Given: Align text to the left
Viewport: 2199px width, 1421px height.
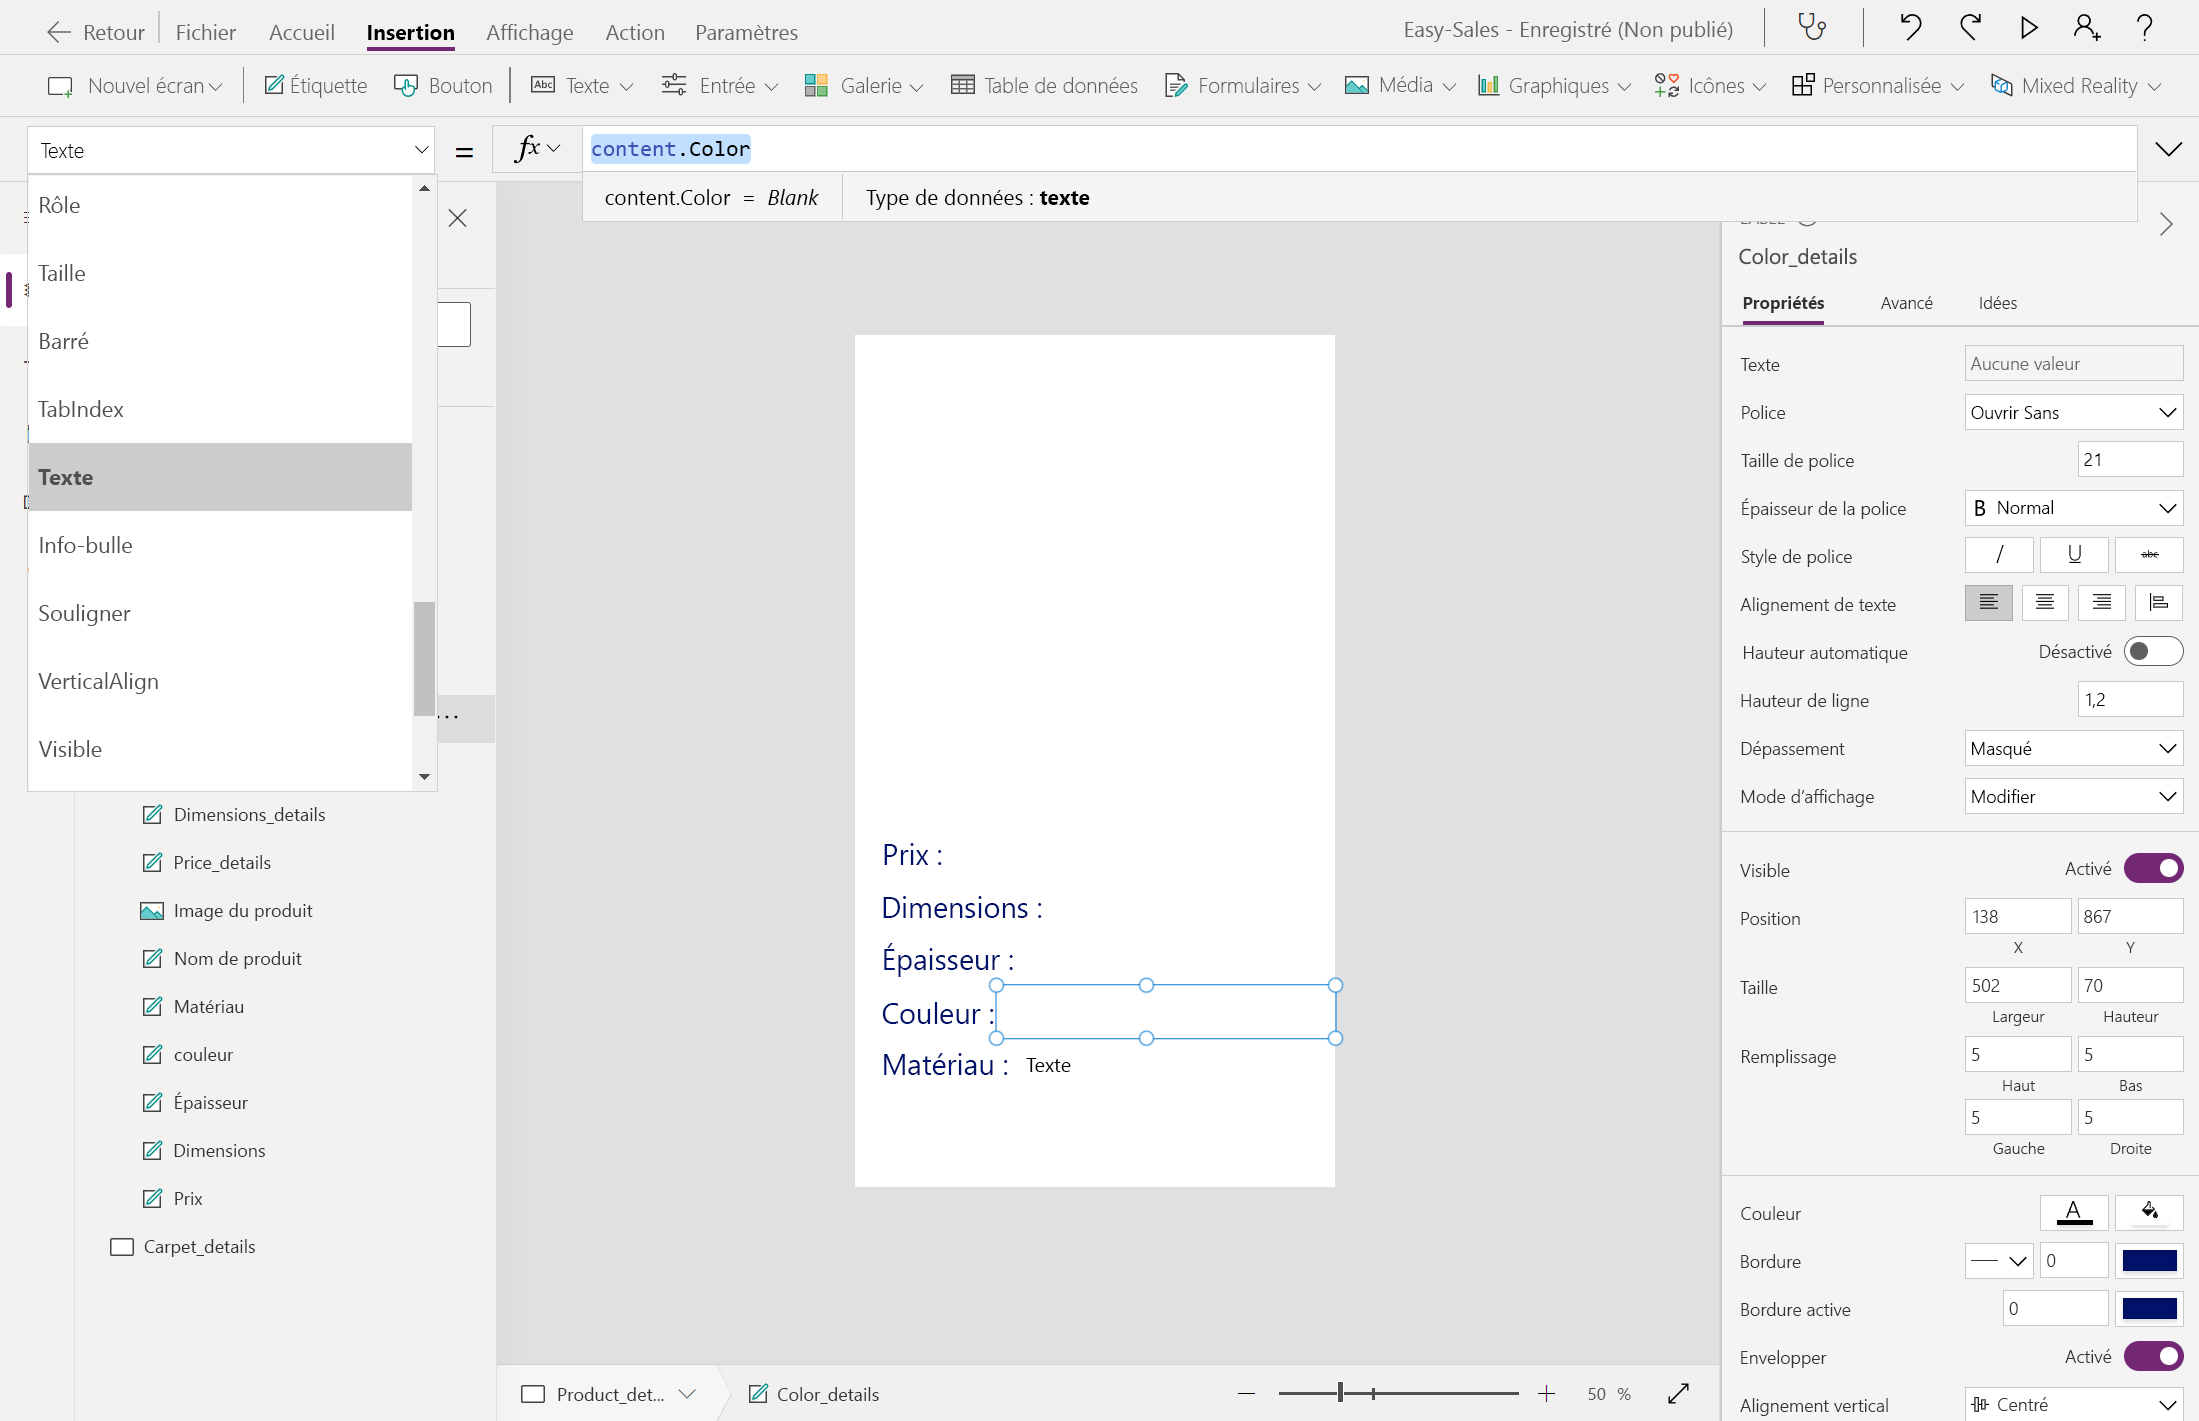Looking at the screenshot, I should coord(1989,603).
